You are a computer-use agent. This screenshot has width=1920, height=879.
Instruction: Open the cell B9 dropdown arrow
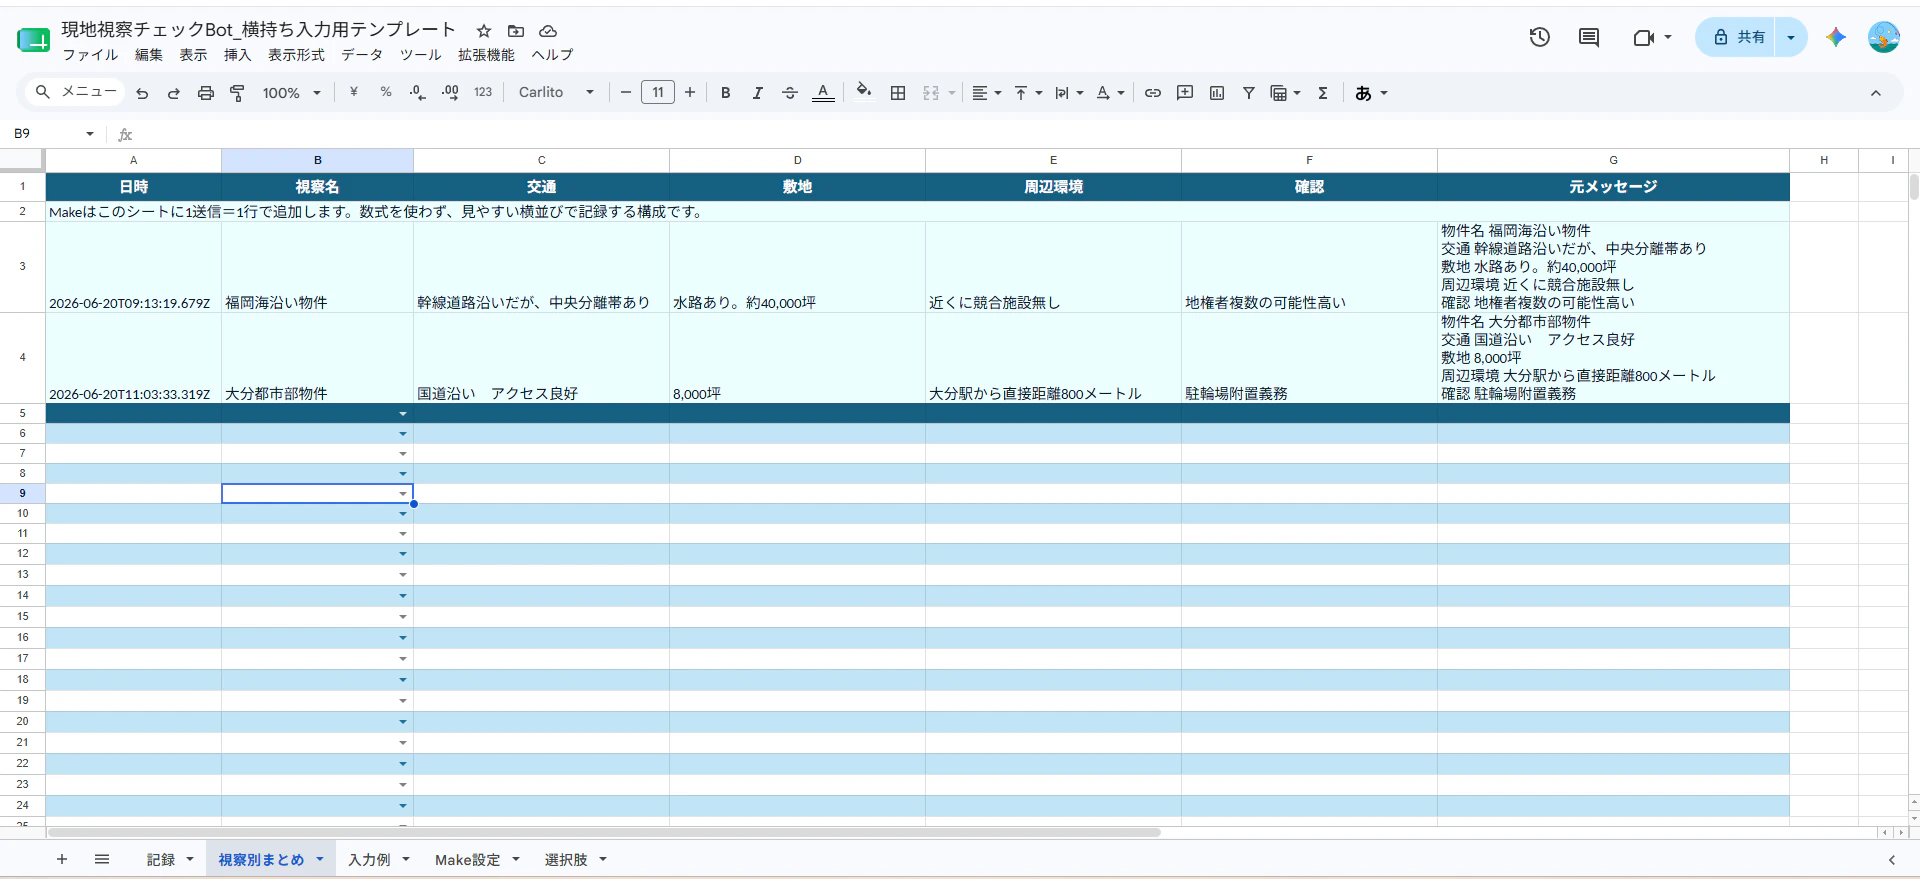click(403, 494)
